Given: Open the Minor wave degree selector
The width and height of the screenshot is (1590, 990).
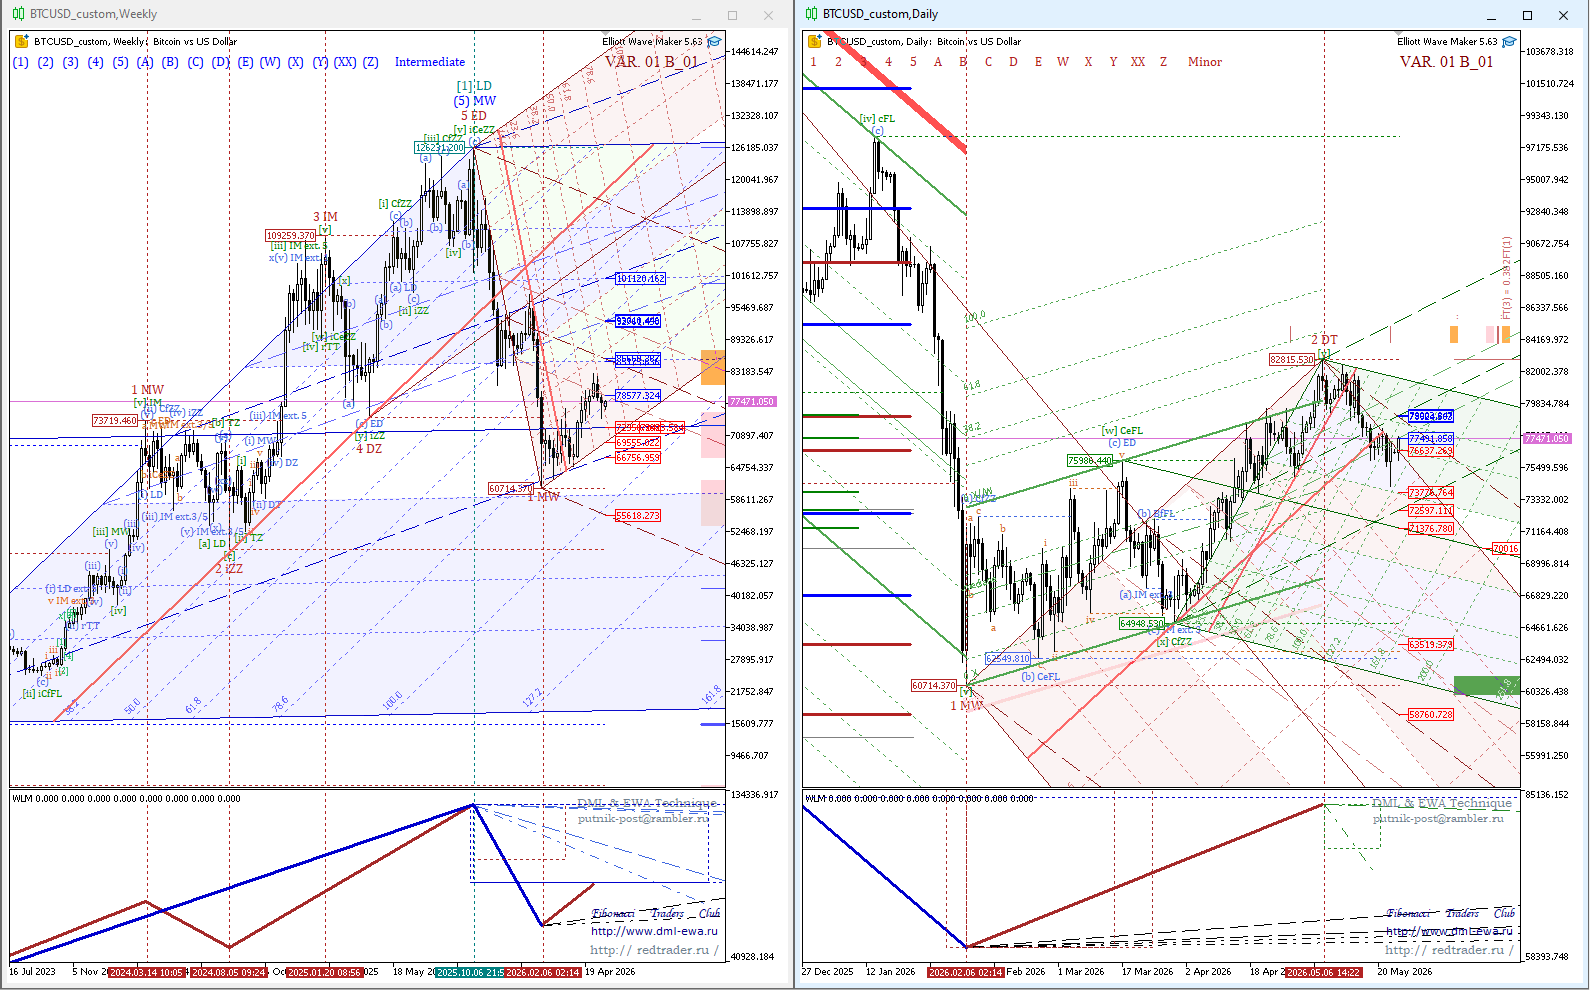Looking at the screenshot, I should 1205,62.
